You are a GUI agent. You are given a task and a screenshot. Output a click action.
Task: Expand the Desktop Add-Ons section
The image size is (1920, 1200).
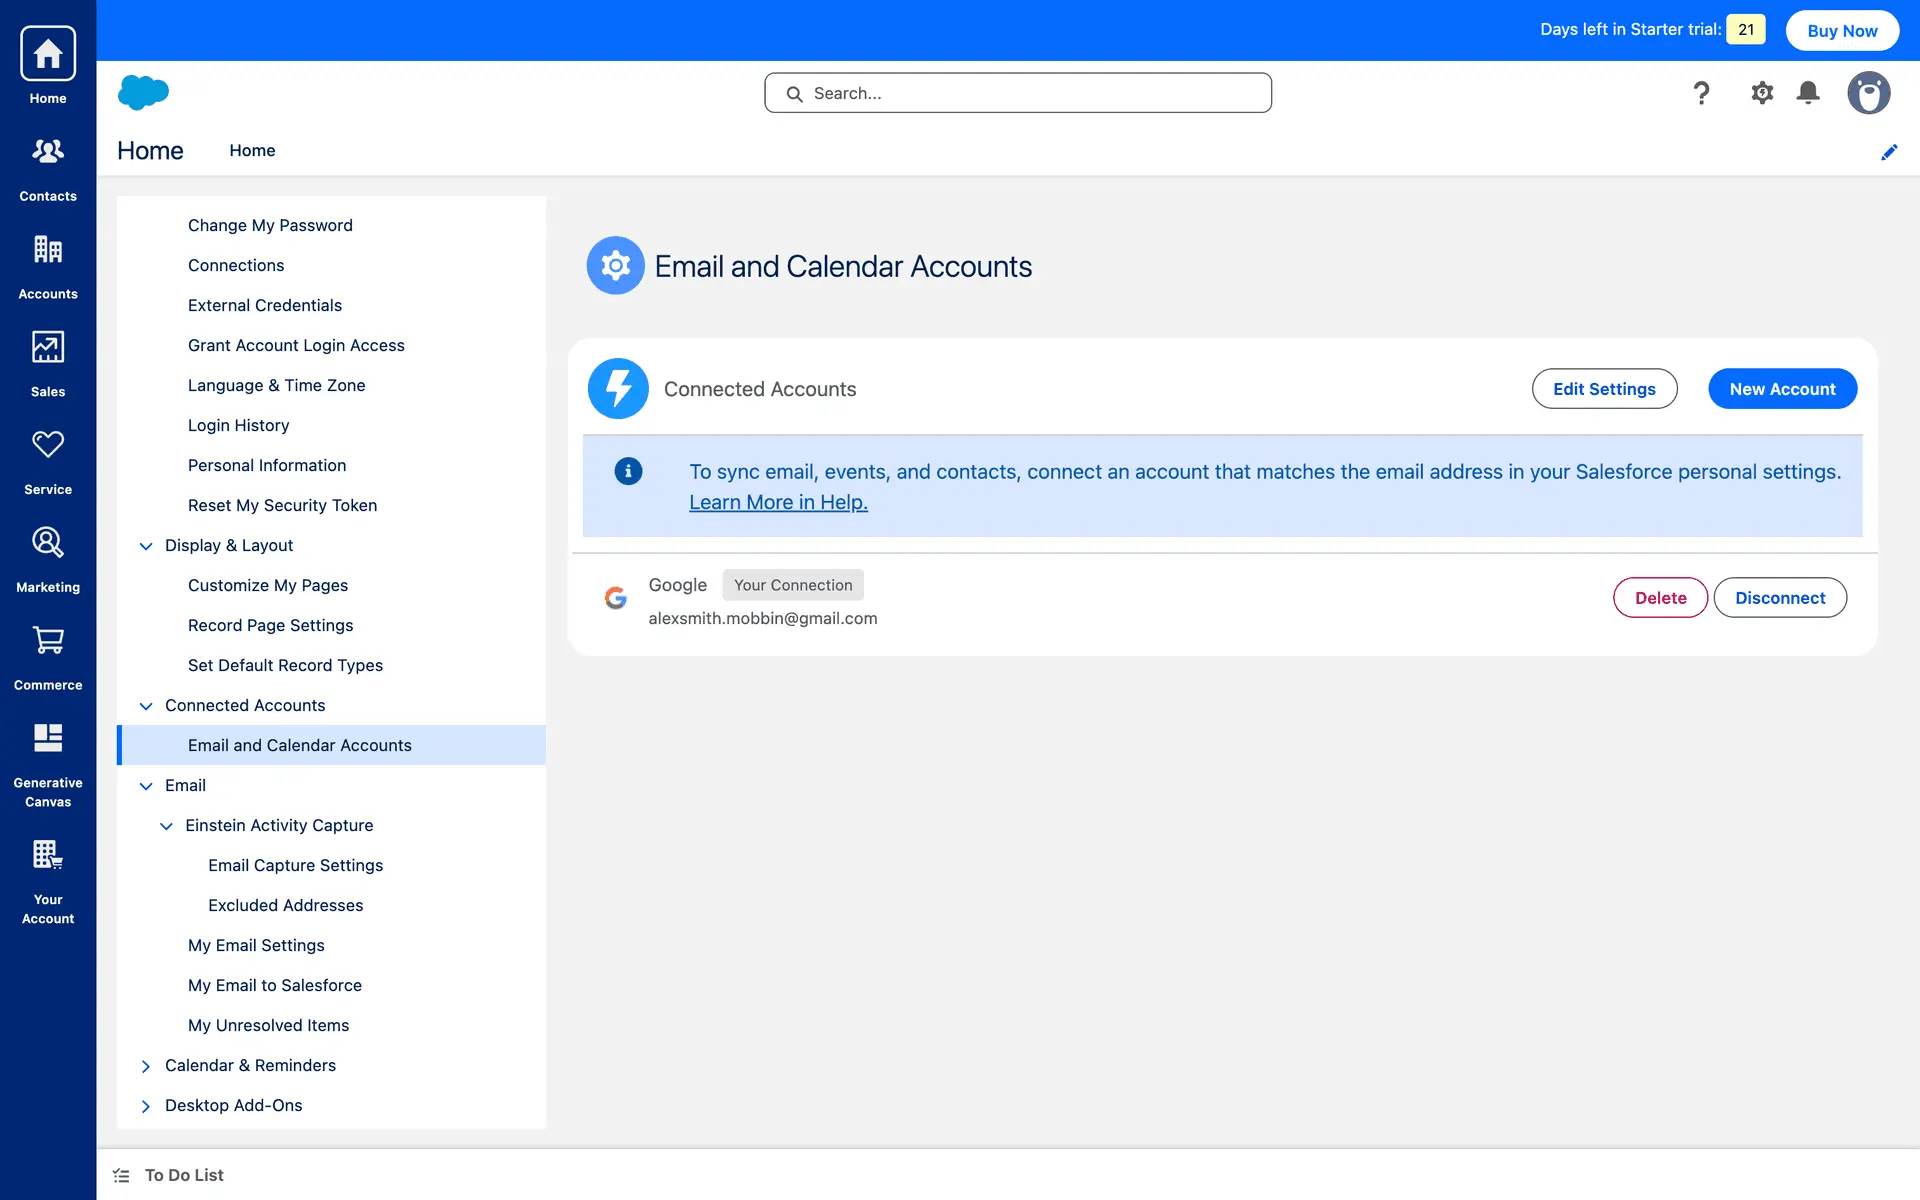pos(146,1106)
